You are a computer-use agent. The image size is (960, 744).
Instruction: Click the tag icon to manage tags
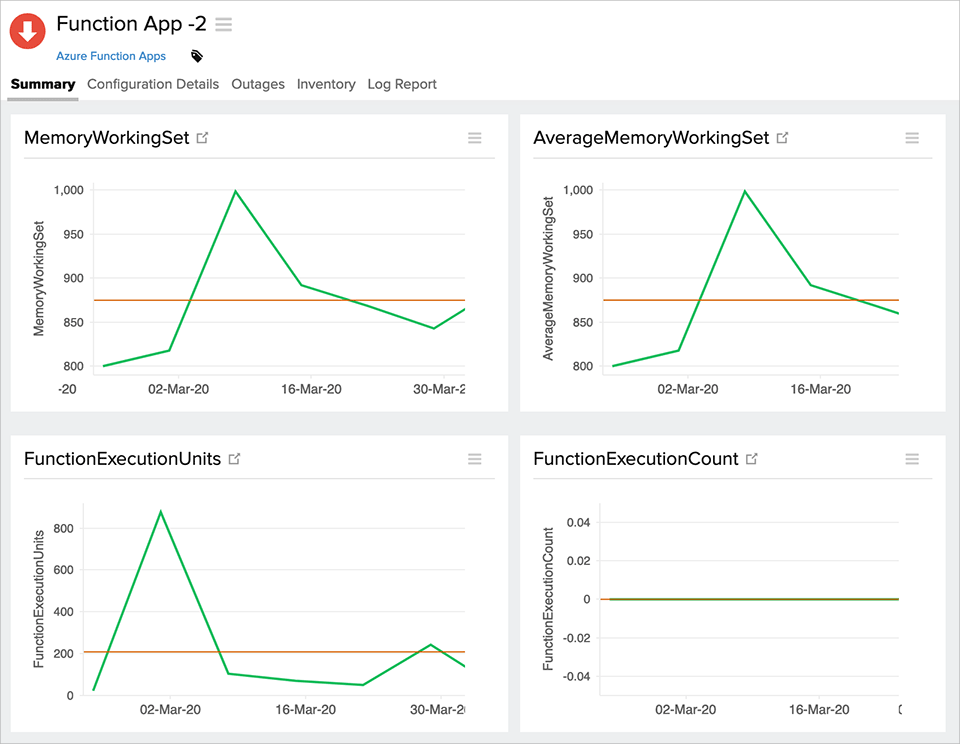196,57
